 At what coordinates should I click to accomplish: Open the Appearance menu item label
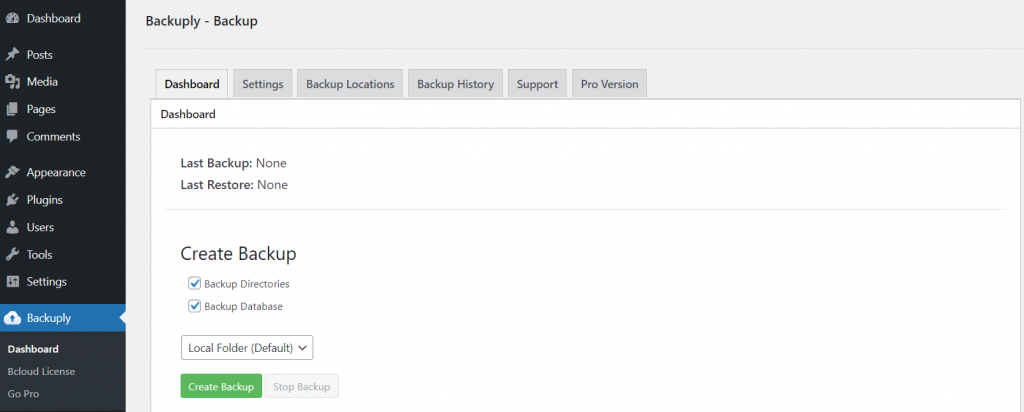tap(56, 173)
